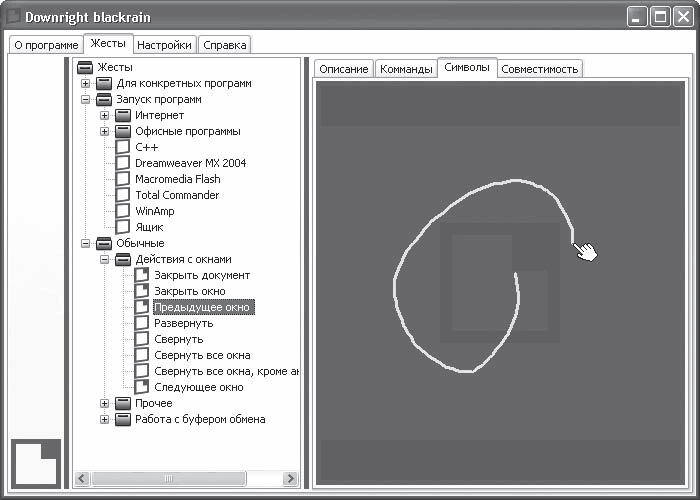Image resolution: width=700 pixels, height=500 pixels.
Task: Click the icon beside WinAmp entry
Action: [123, 211]
